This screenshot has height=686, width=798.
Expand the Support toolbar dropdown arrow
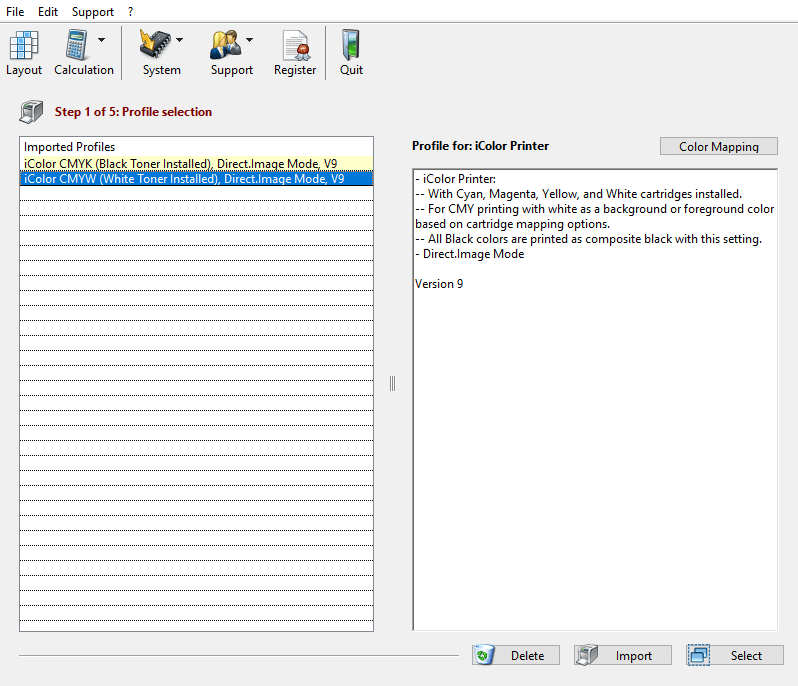249,40
